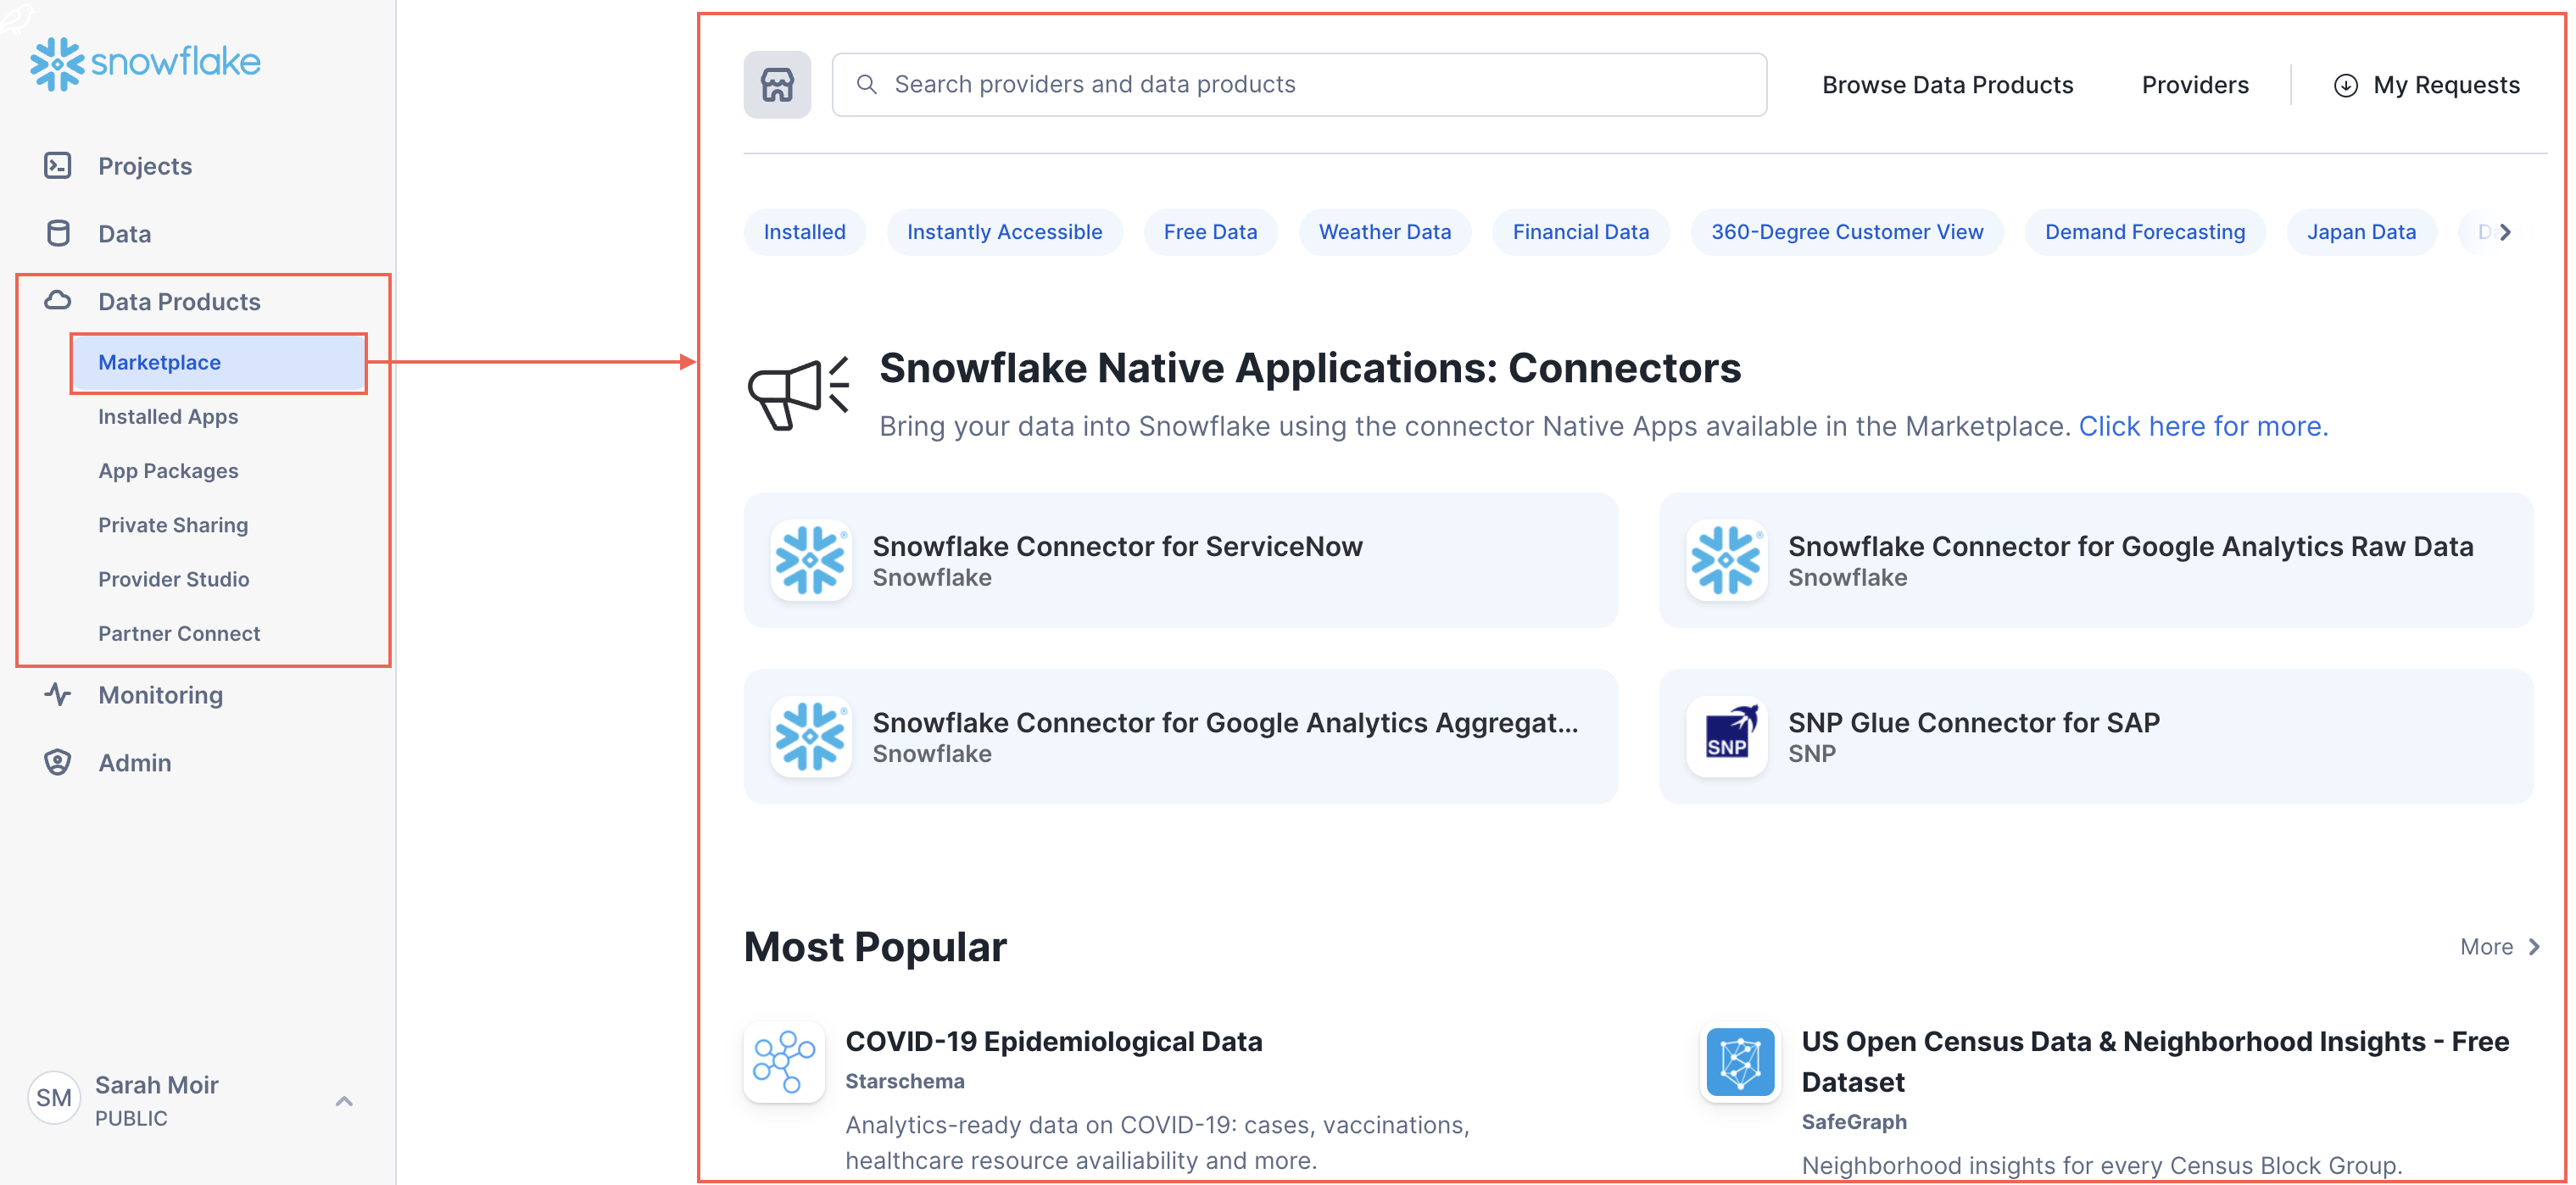This screenshot has width=2576, height=1185.
Task: Expand the Sarah Moir user menu
Action: pos(344,1100)
